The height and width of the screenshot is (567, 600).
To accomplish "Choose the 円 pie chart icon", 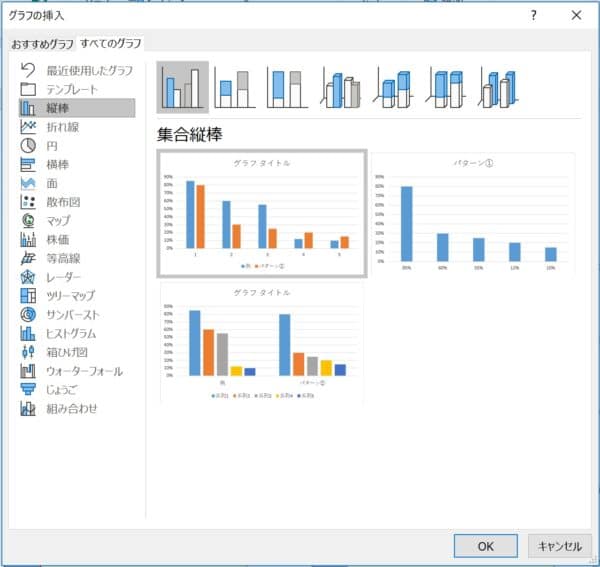I will 28,145.
